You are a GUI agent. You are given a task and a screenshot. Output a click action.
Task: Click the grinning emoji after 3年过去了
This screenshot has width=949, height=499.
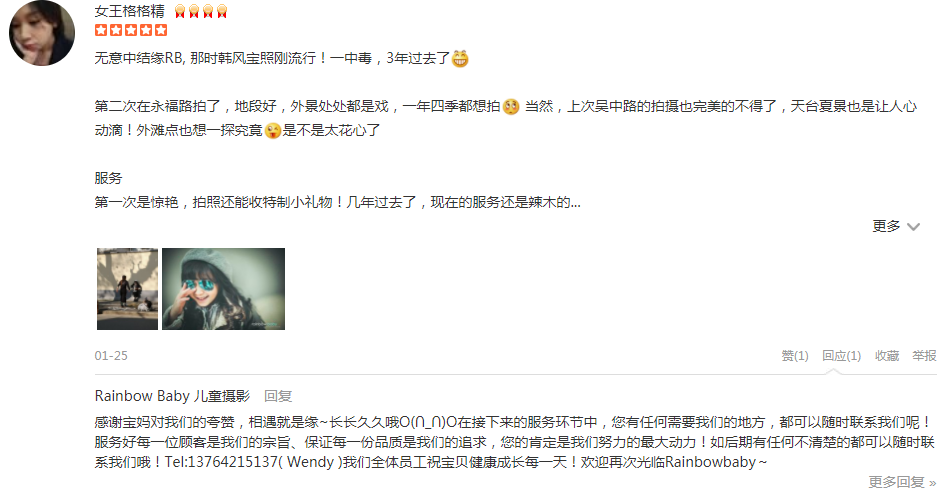460,59
